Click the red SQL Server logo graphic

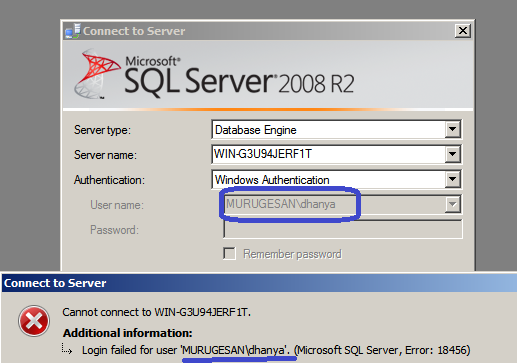(x=97, y=74)
